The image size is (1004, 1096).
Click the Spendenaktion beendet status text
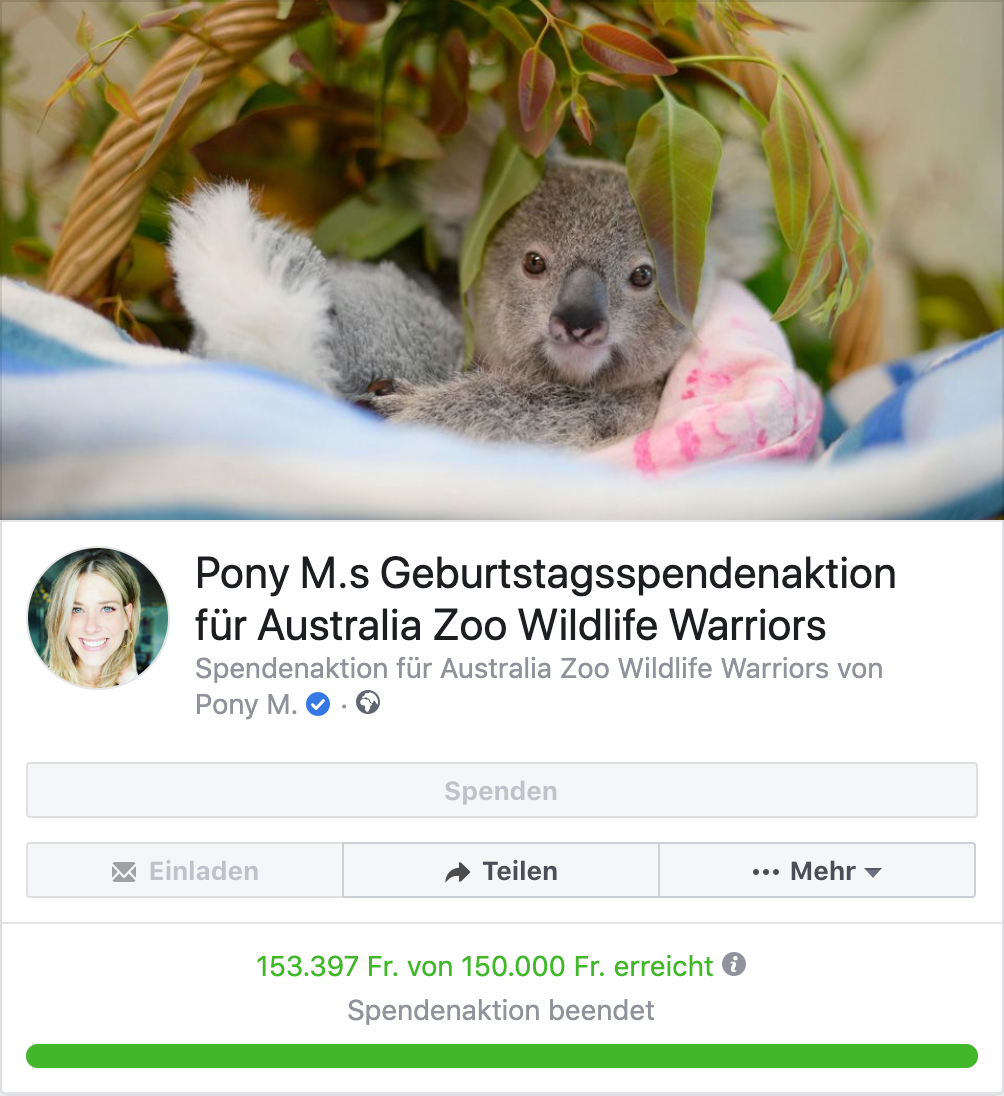[x=501, y=1010]
